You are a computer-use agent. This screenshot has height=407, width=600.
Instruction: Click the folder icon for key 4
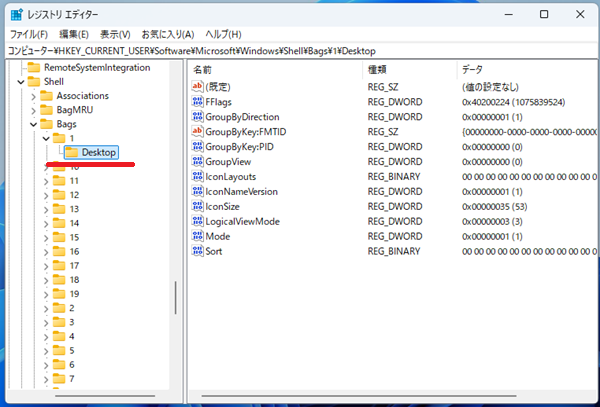[x=59, y=336]
